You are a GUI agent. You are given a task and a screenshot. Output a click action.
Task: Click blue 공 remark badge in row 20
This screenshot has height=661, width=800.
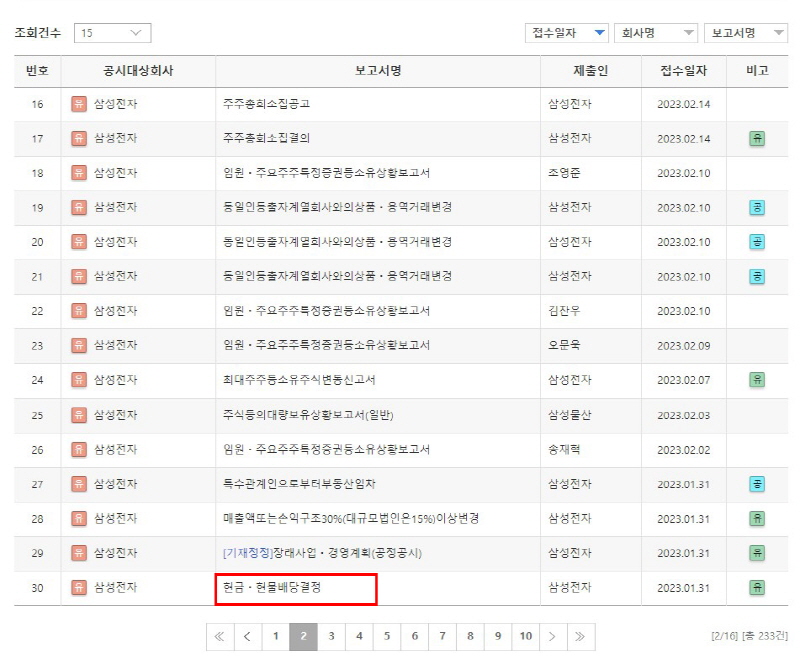coord(757,242)
